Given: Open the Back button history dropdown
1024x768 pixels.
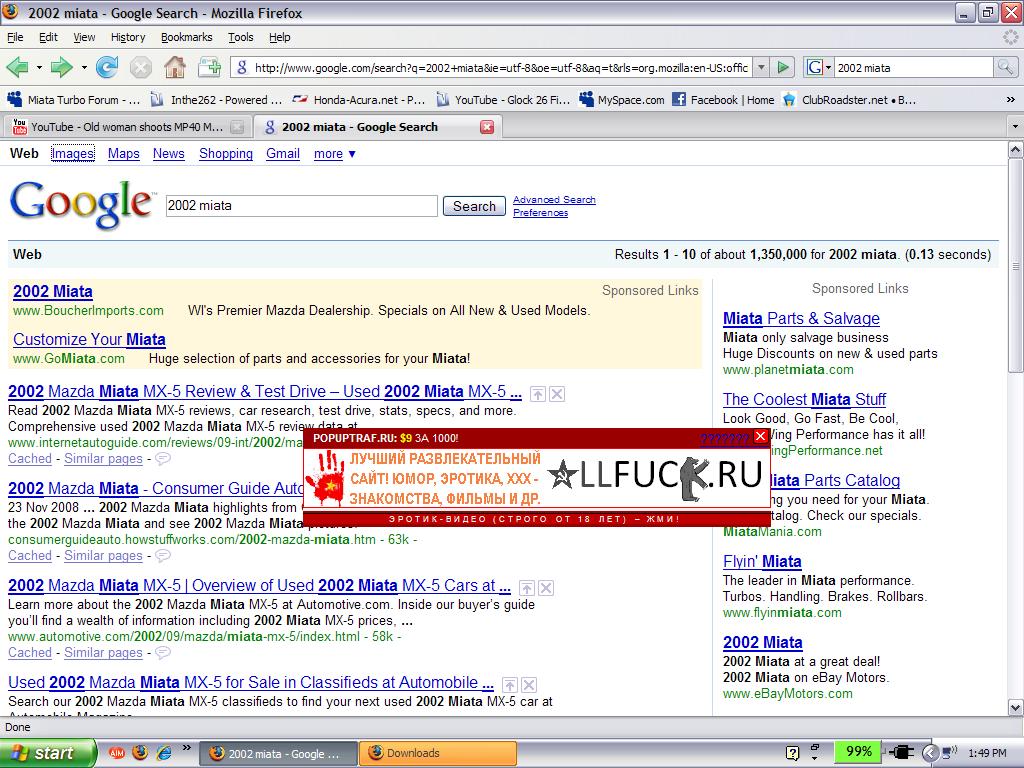Looking at the screenshot, I should click(39, 67).
